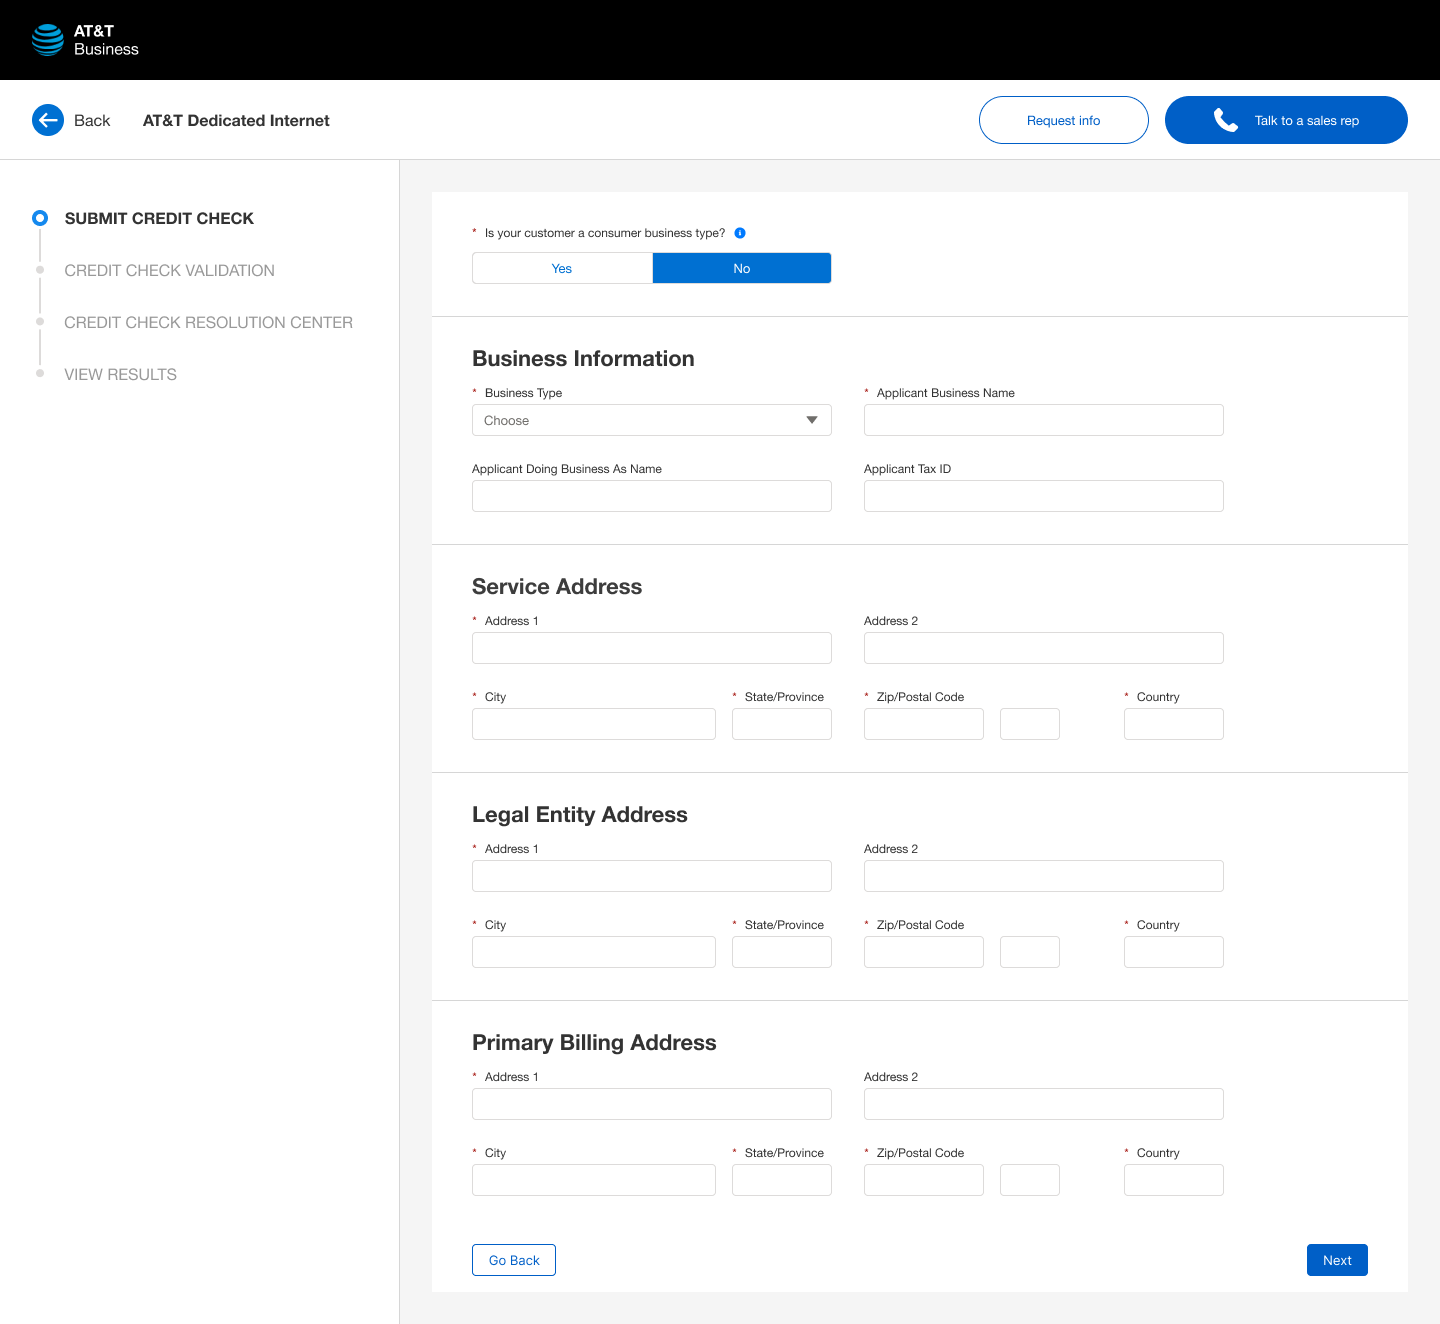
Task: Click Primary Billing City field
Action: 594,1180
